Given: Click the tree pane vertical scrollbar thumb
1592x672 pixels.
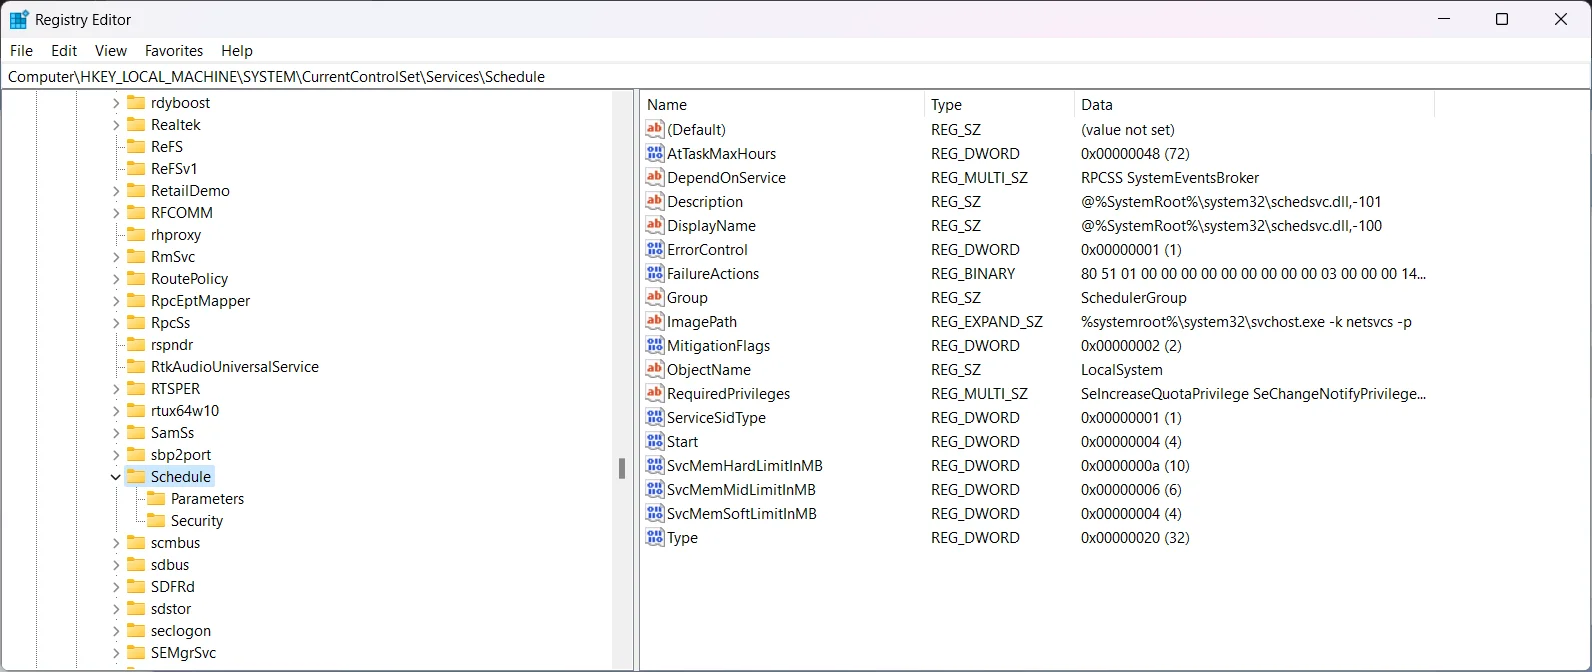Looking at the screenshot, I should point(622,468).
